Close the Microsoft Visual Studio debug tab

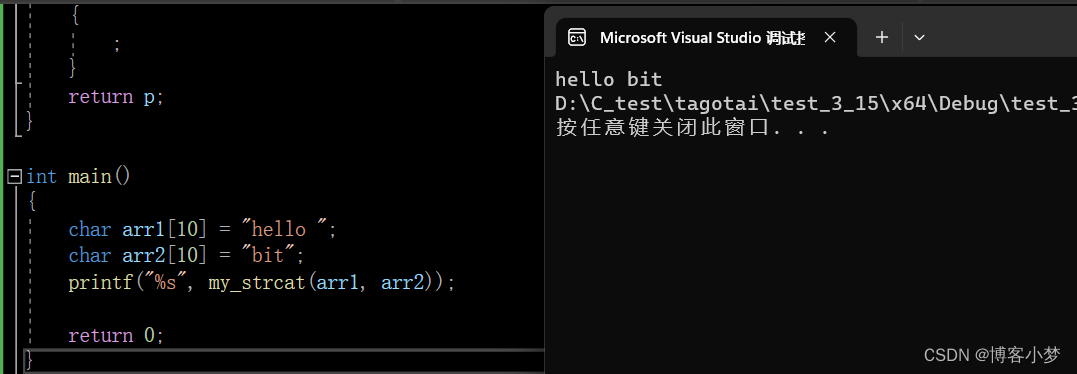830,37
